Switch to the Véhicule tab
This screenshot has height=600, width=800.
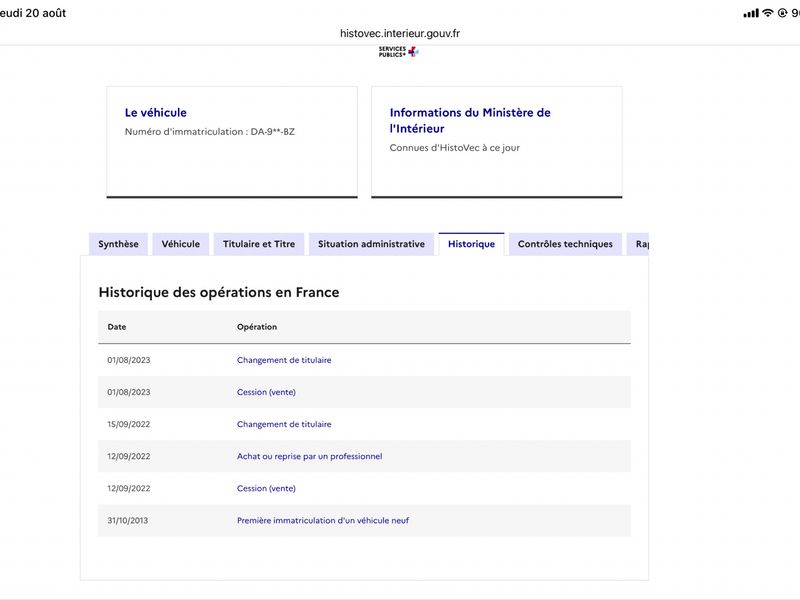click(181, 244)
